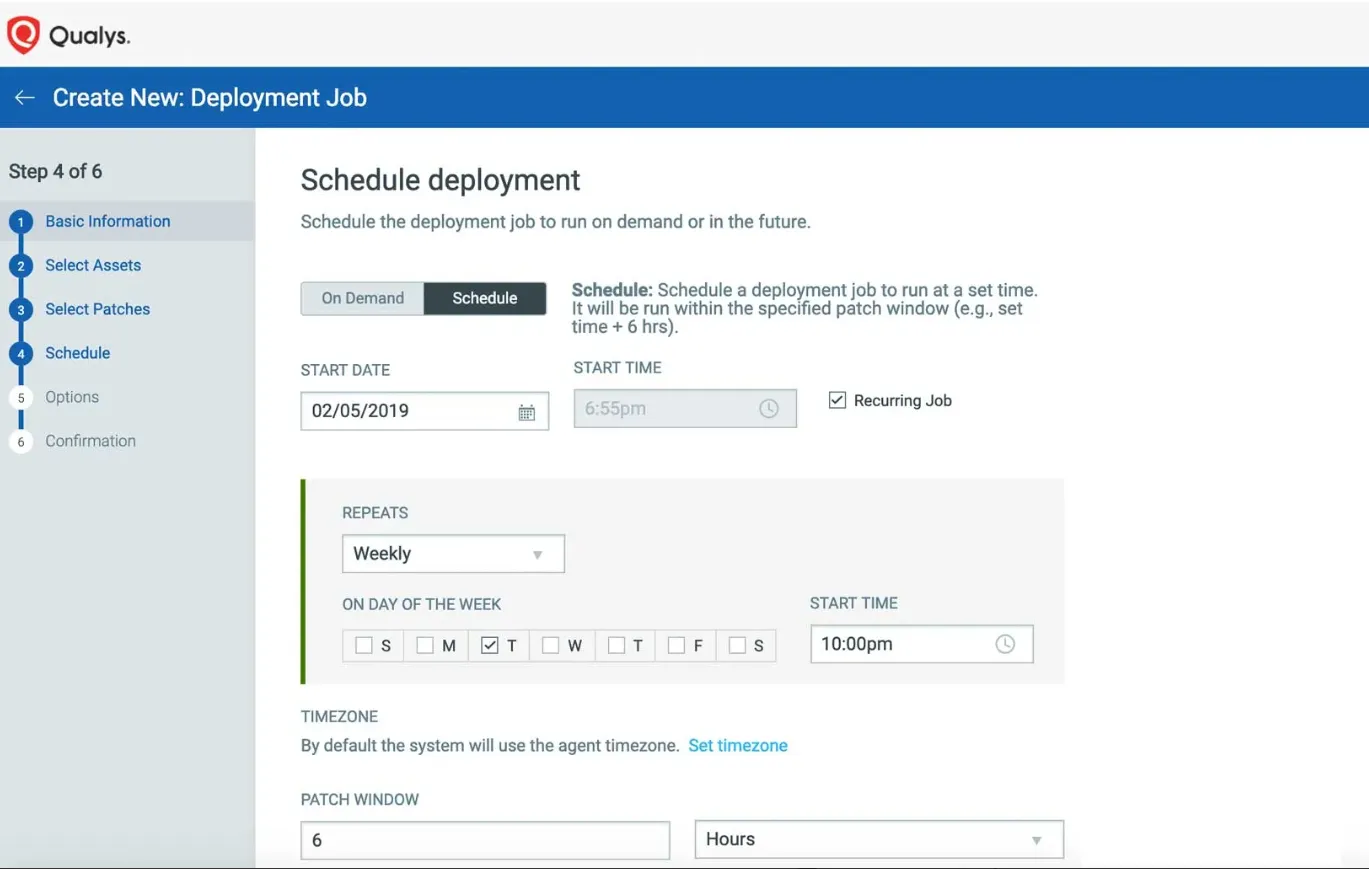The height and width of the screenshot is (869, 1369).
Task: Check the Friday (F) checkbox
Action: [x=676, y=645]
